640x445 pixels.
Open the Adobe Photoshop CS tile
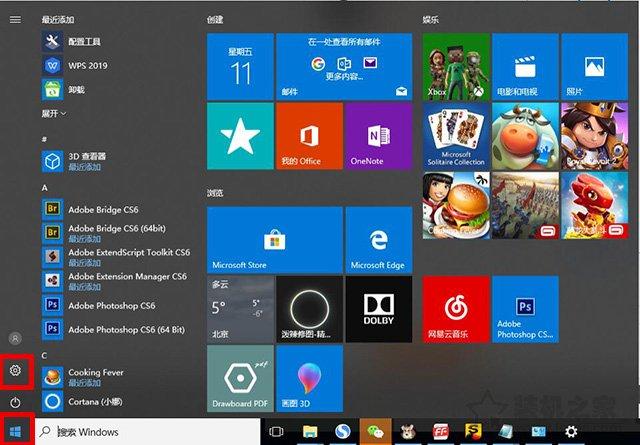pos(525,309)
